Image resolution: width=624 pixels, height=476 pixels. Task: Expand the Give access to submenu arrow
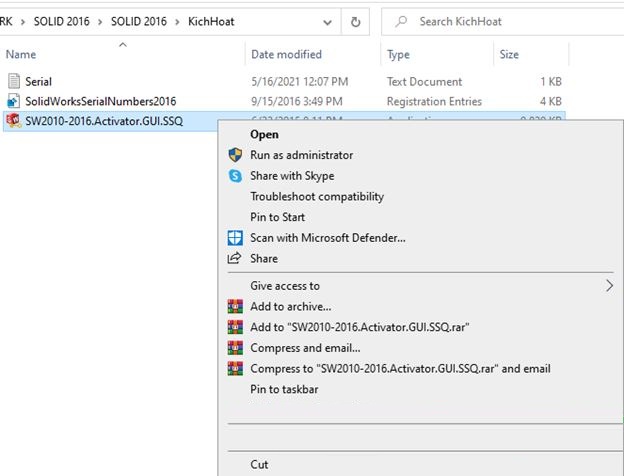(609, 286)
